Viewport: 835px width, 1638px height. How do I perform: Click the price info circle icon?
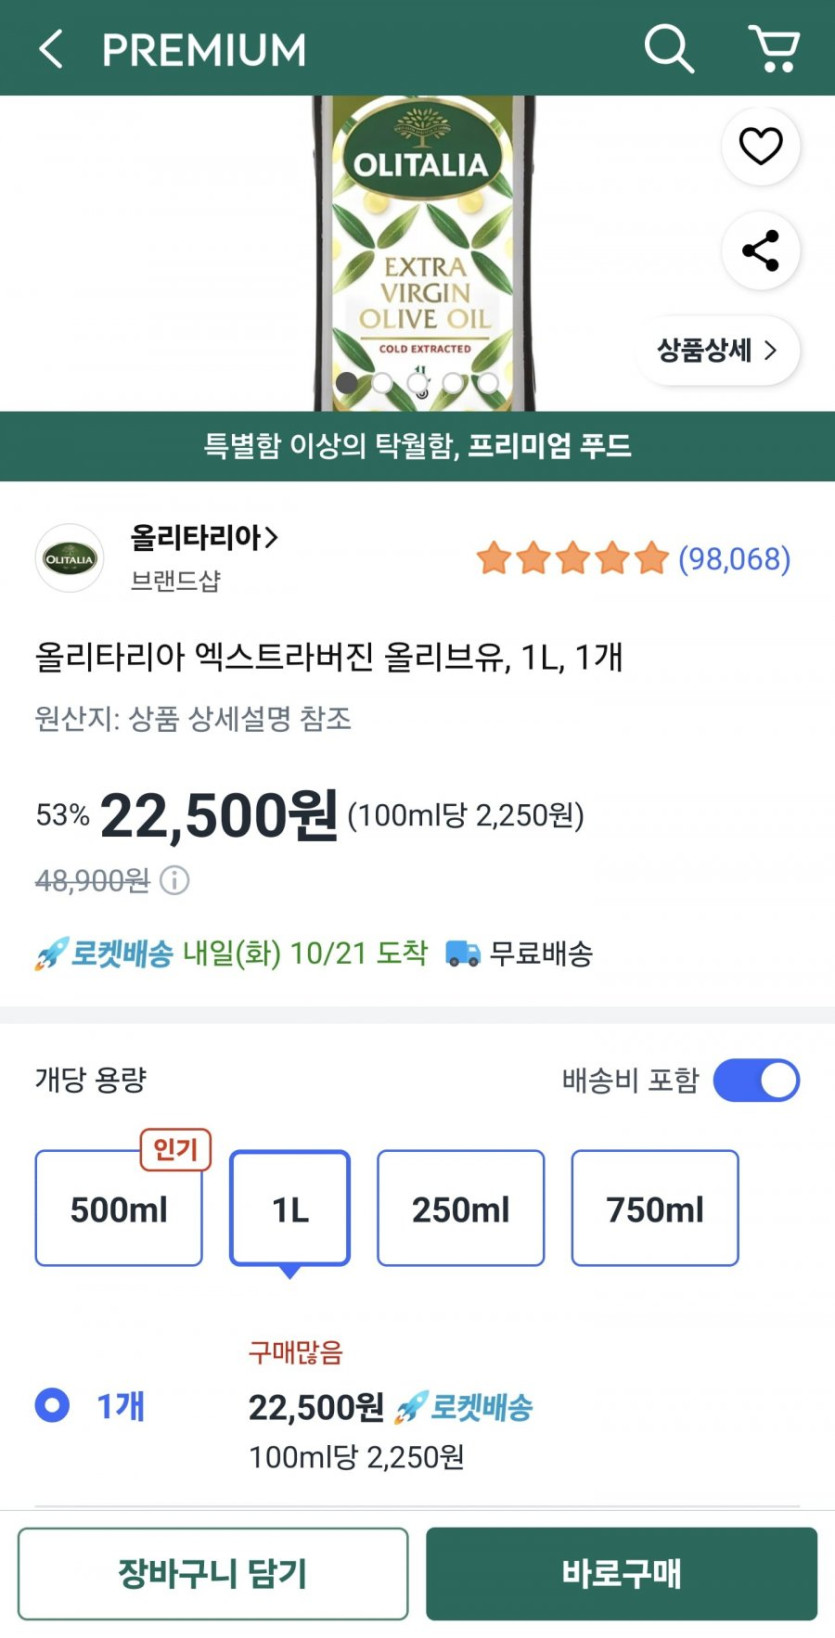point(175,880)
